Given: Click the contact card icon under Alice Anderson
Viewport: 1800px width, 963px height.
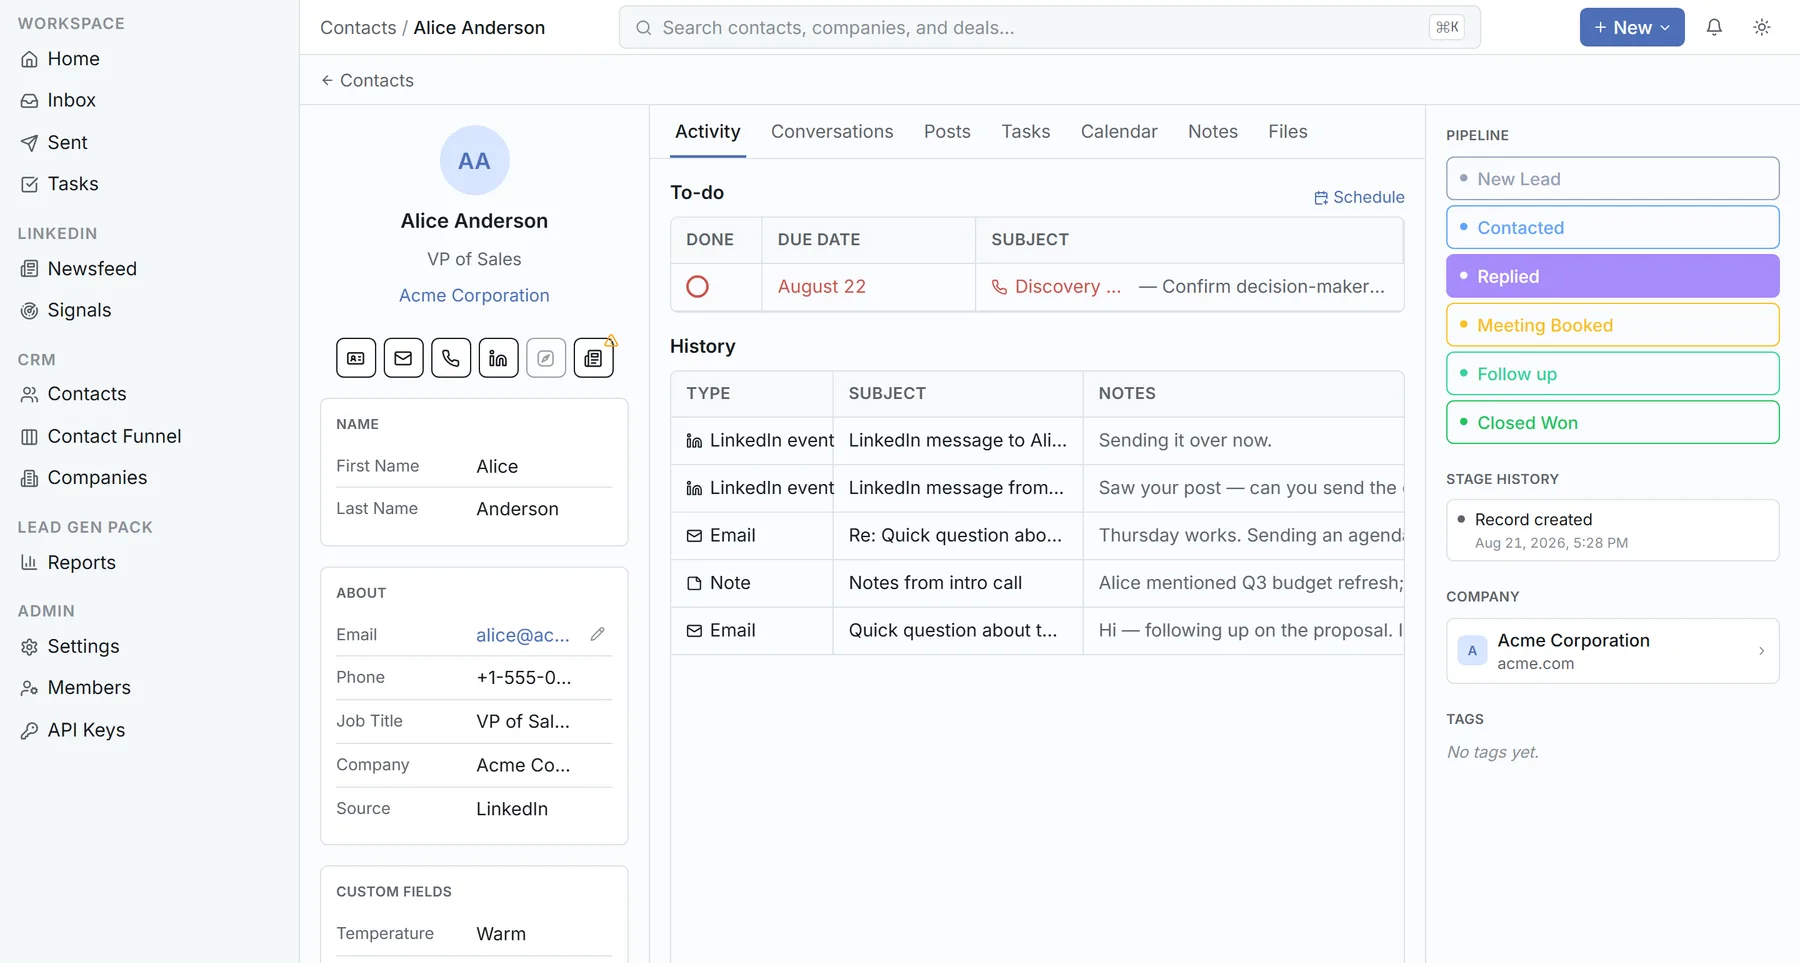Looking at the screenshot, I should coord(356,358).
